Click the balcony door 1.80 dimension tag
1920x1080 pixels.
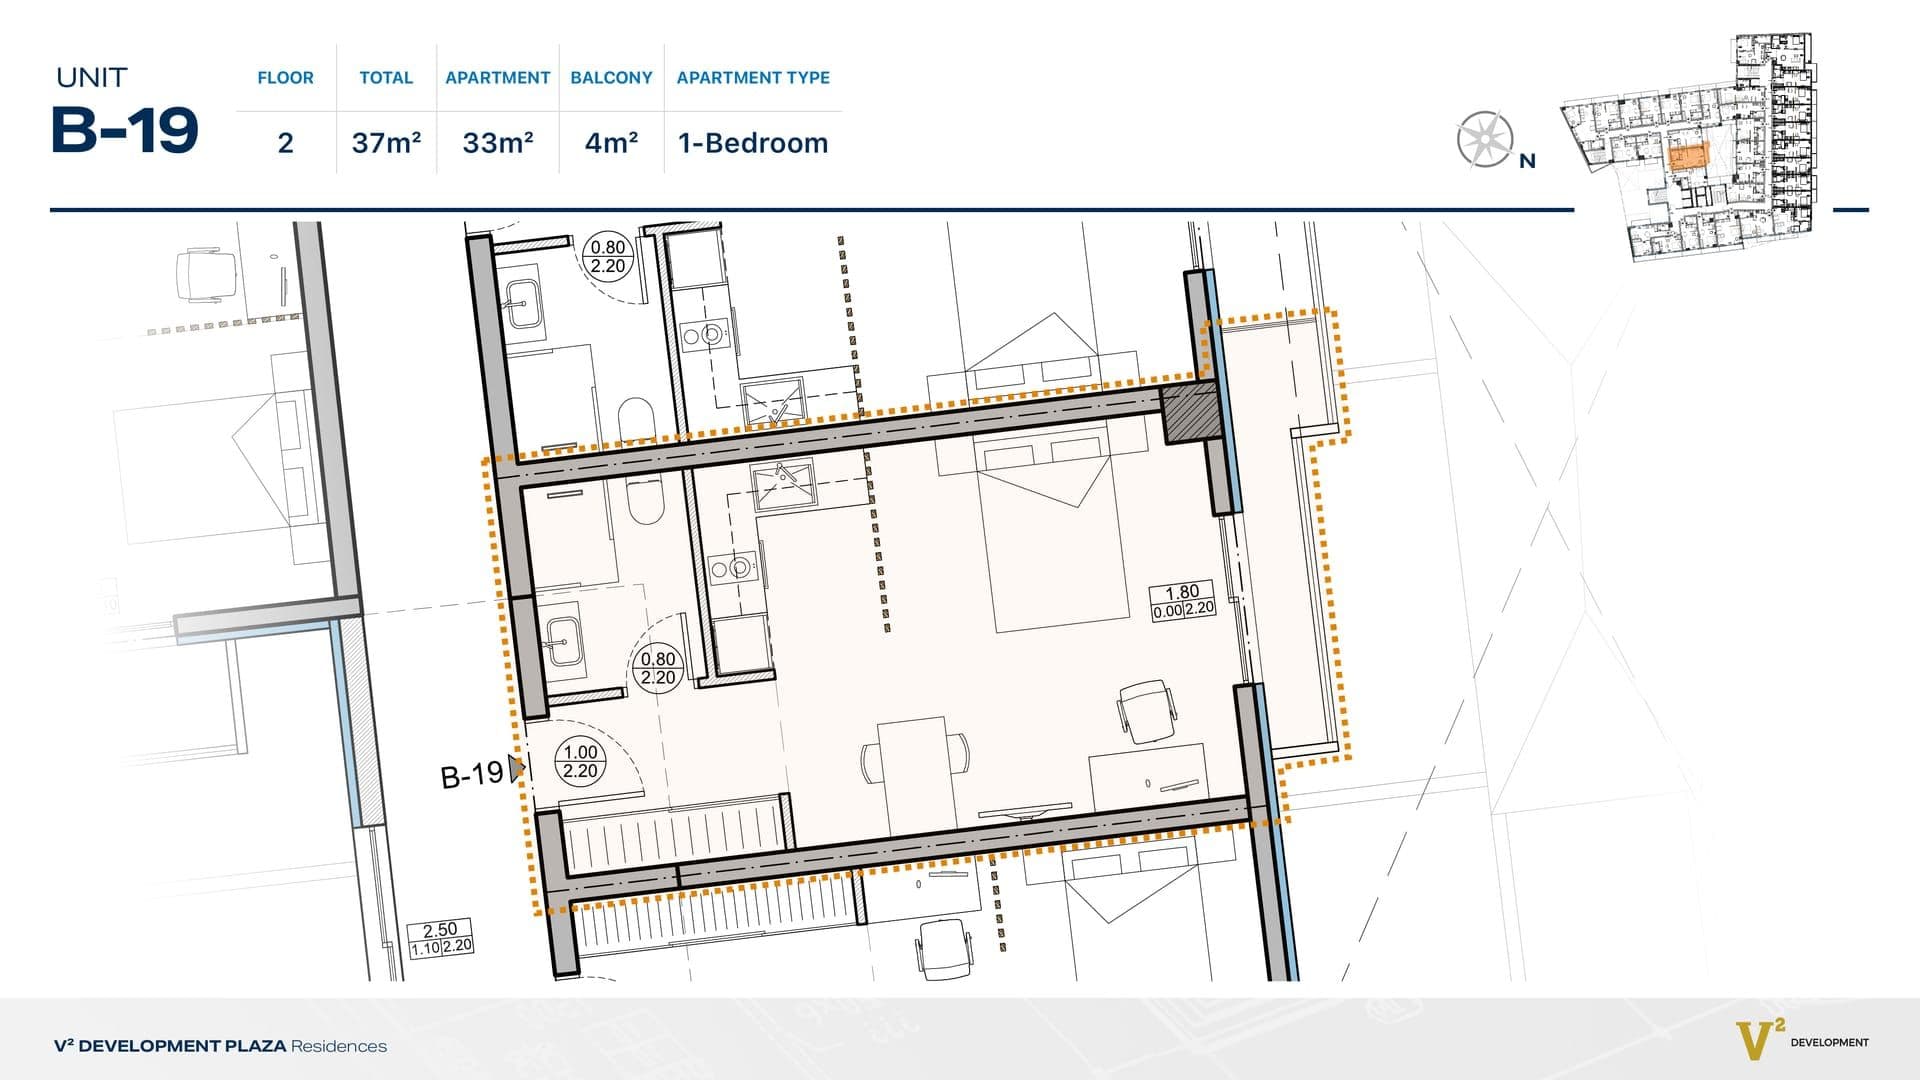coord(1183,600)
